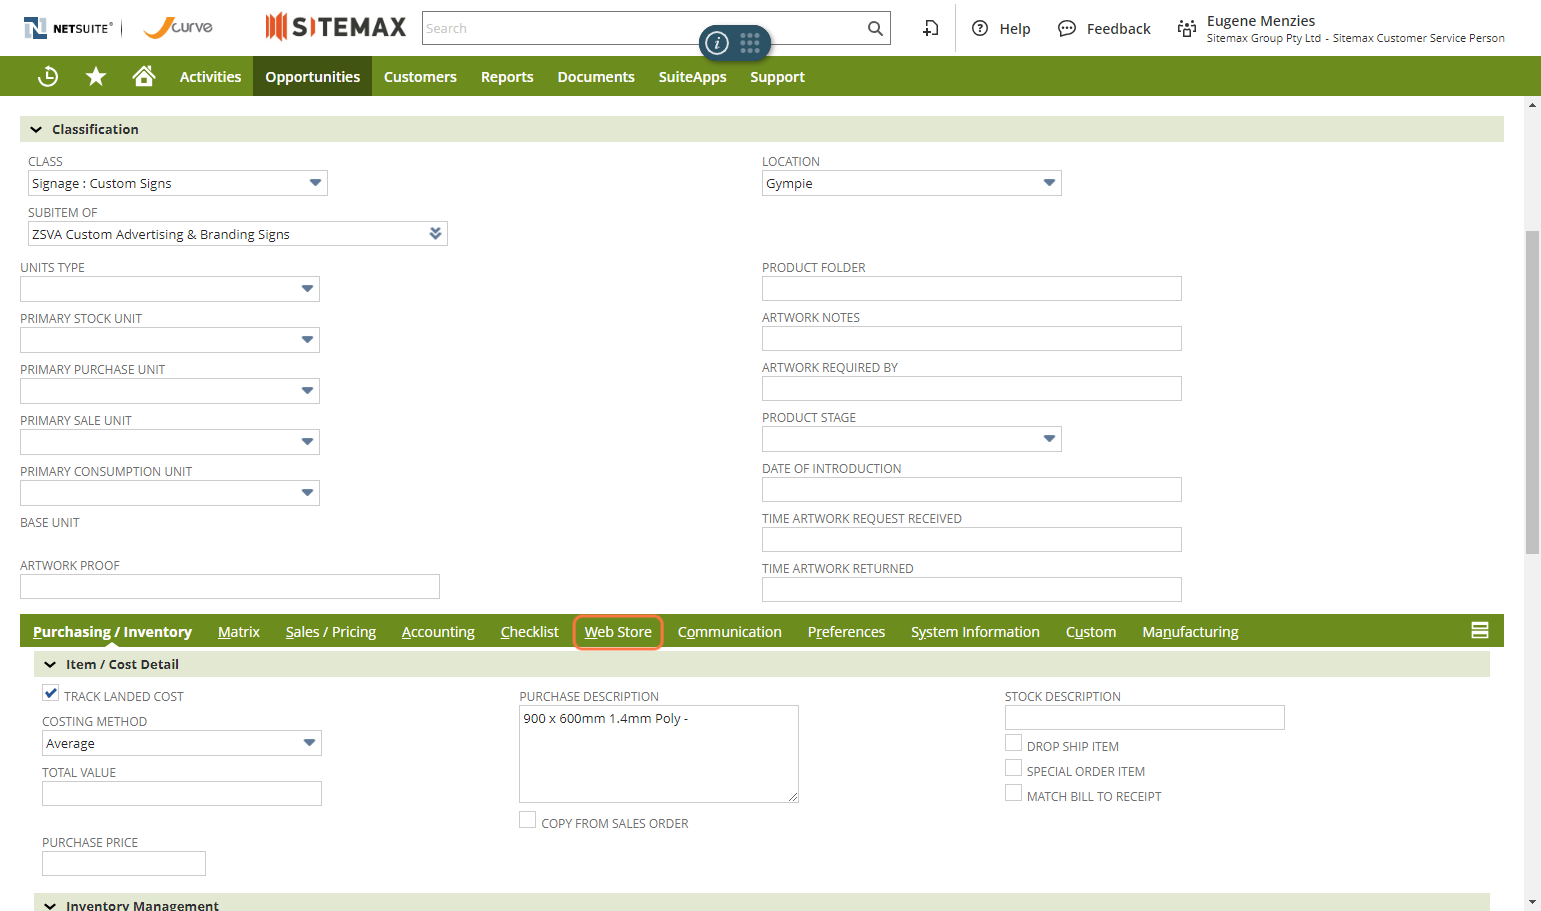Image resolution: width=1541 pixels, height=911 pixels.
Task: Open the Reports menu
Action: pyautogui.click(x=507, y=77)
